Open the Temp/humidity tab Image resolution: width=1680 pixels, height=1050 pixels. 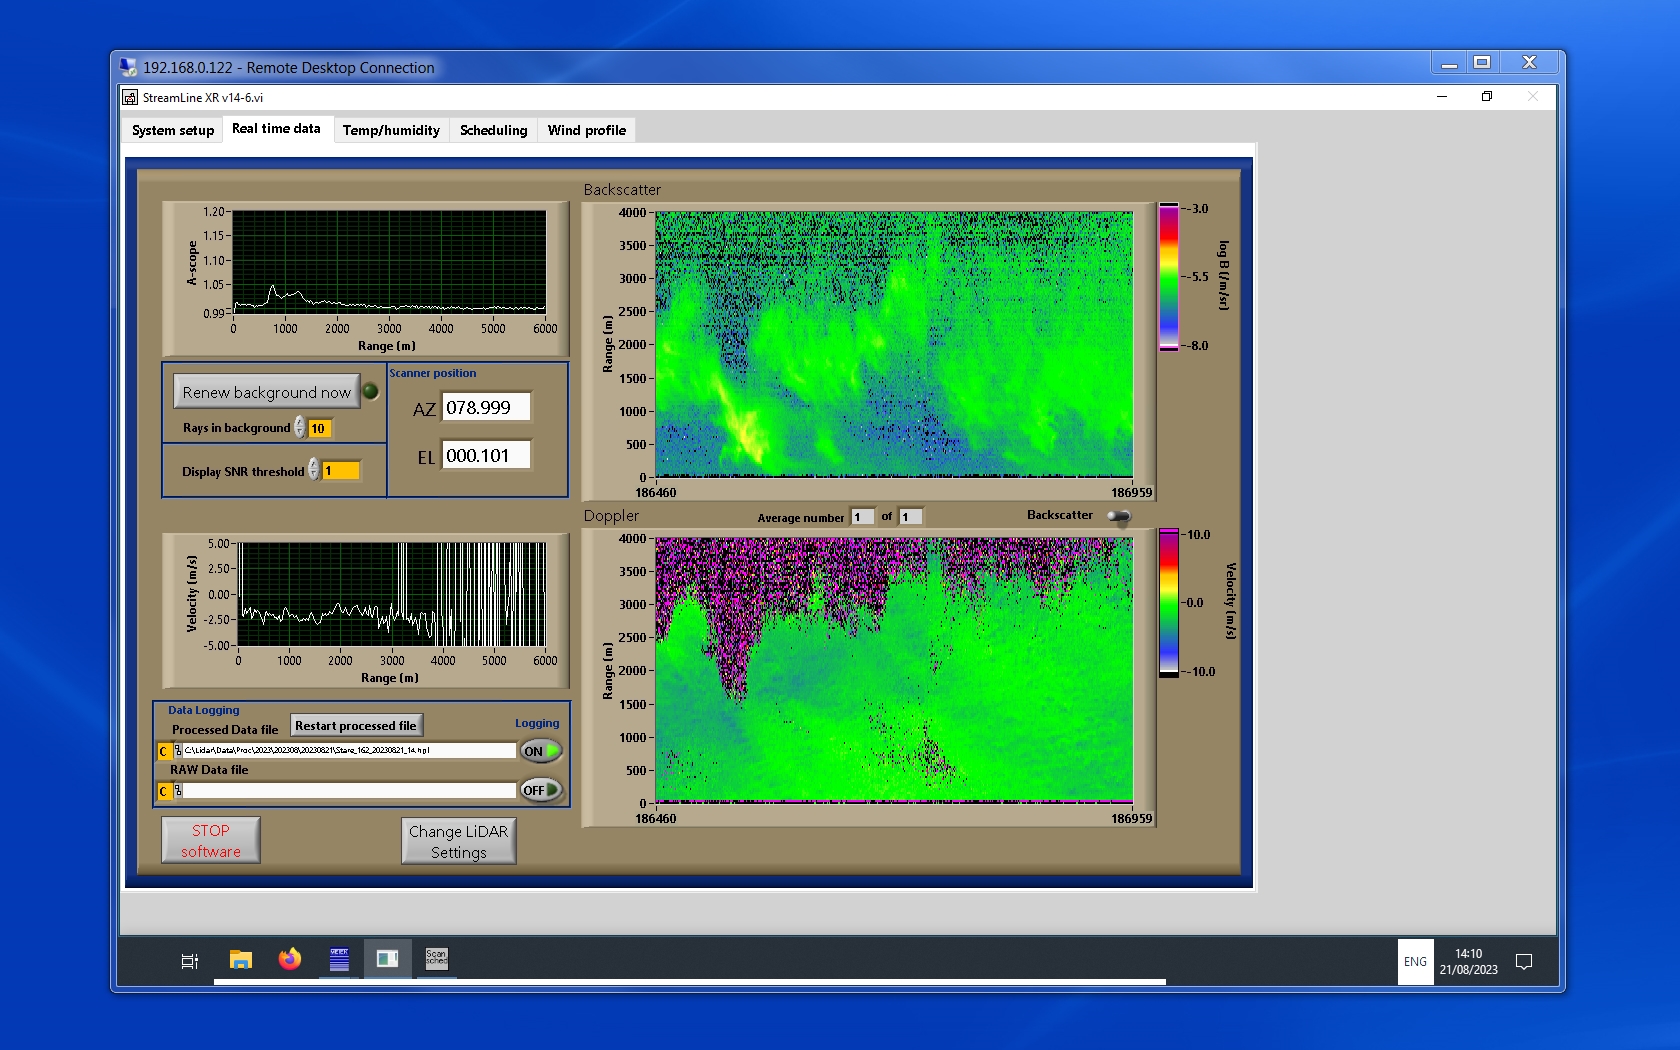(391, 130)
